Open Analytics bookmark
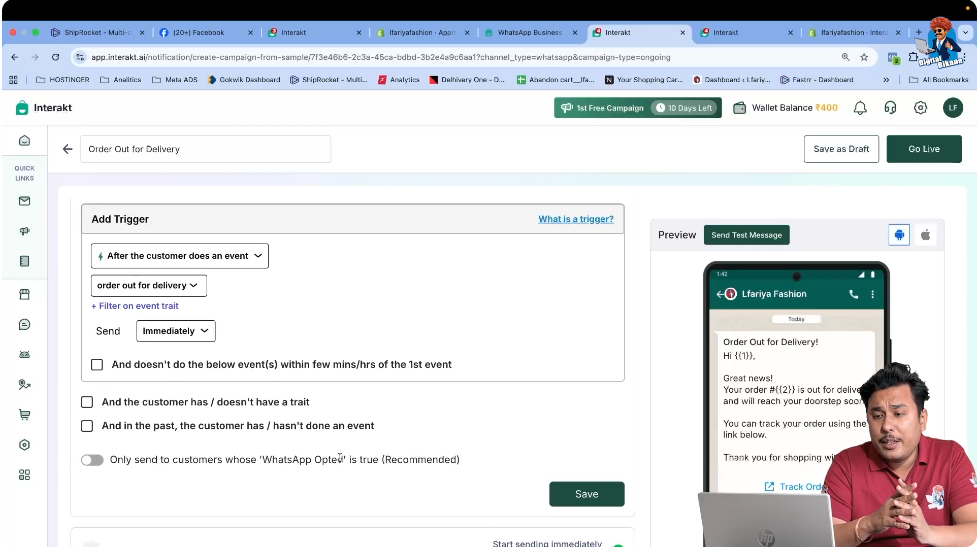The image size is (979, 548). [399, 80]
